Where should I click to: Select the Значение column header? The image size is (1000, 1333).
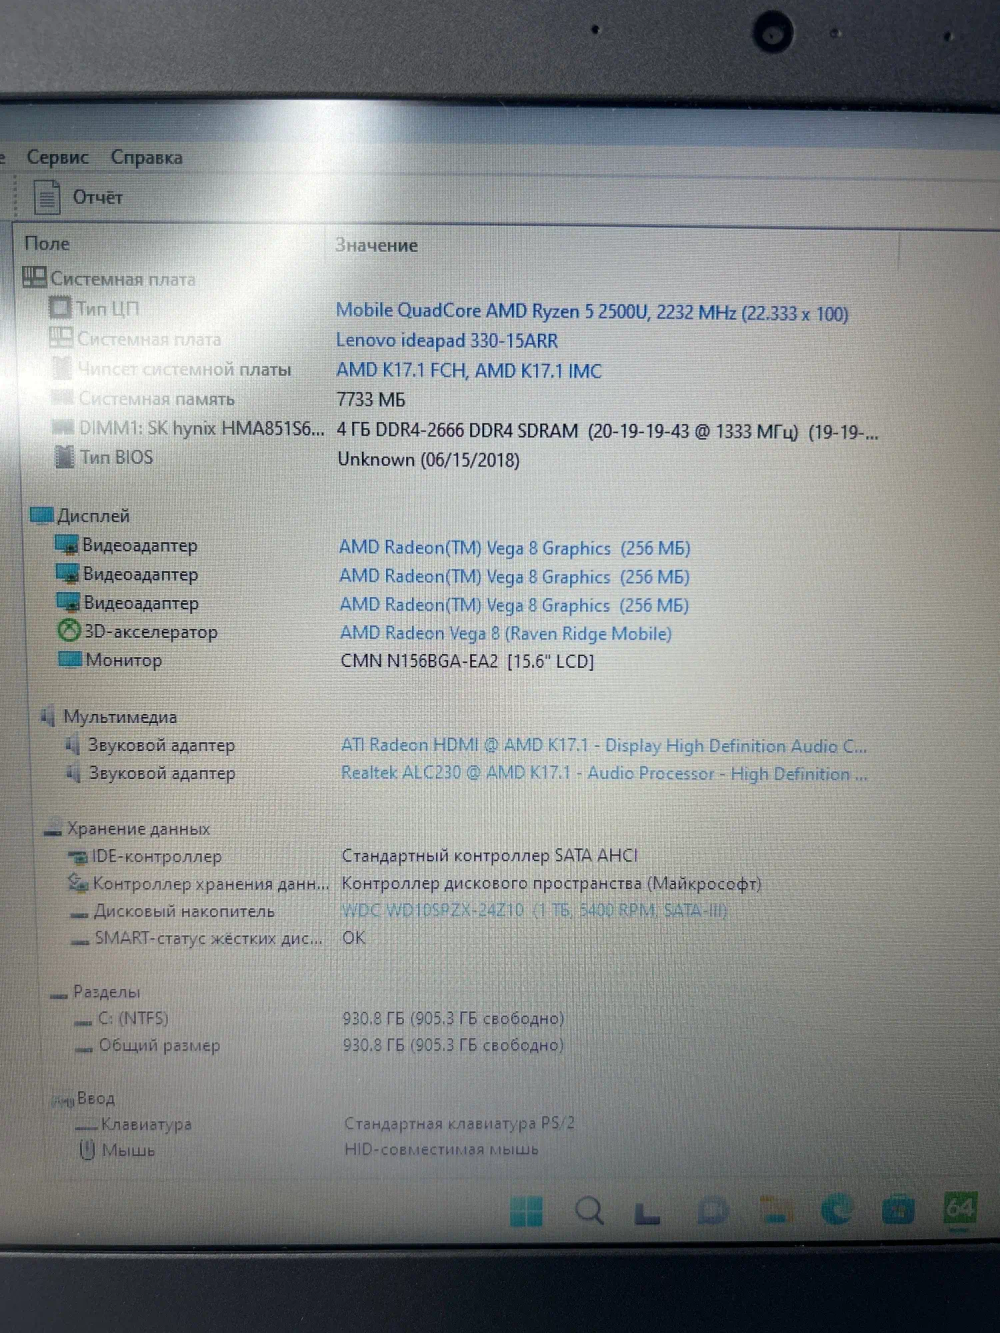click(376, 245)
